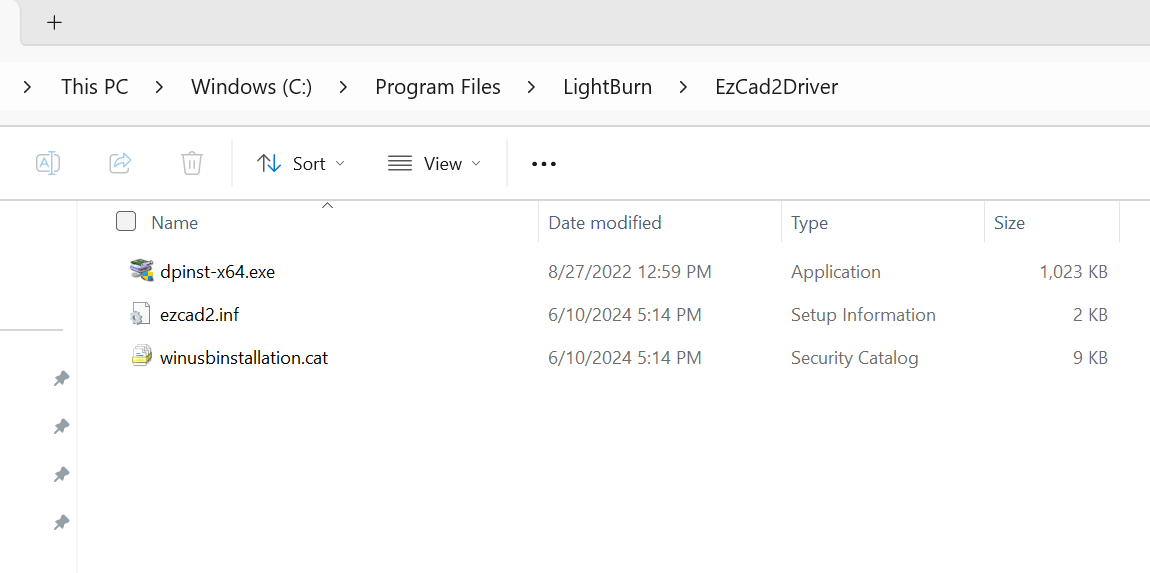
Task: Click the Type column header
Action: [x=809, y=222]
